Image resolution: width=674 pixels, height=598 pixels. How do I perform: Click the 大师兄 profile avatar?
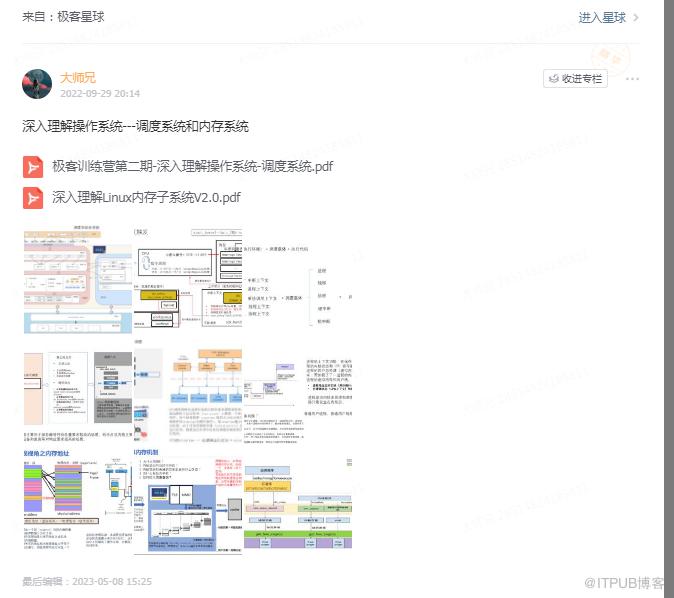pyautogui.click(x=37, y=84)
